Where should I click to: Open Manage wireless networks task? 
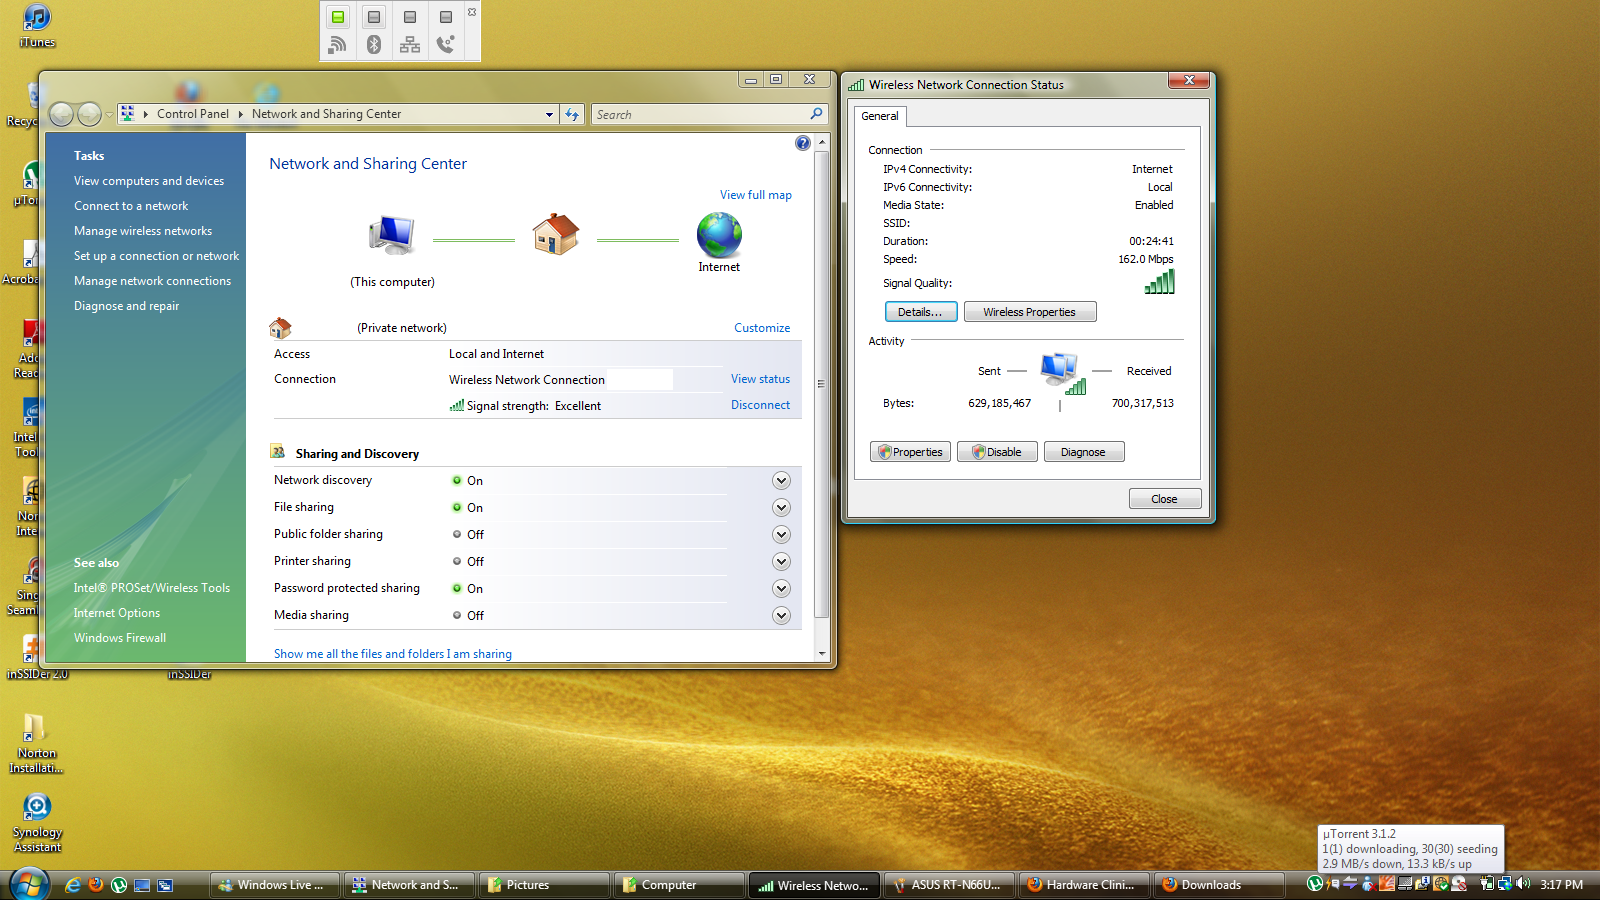pyautogui.click(x=143, y=231)
